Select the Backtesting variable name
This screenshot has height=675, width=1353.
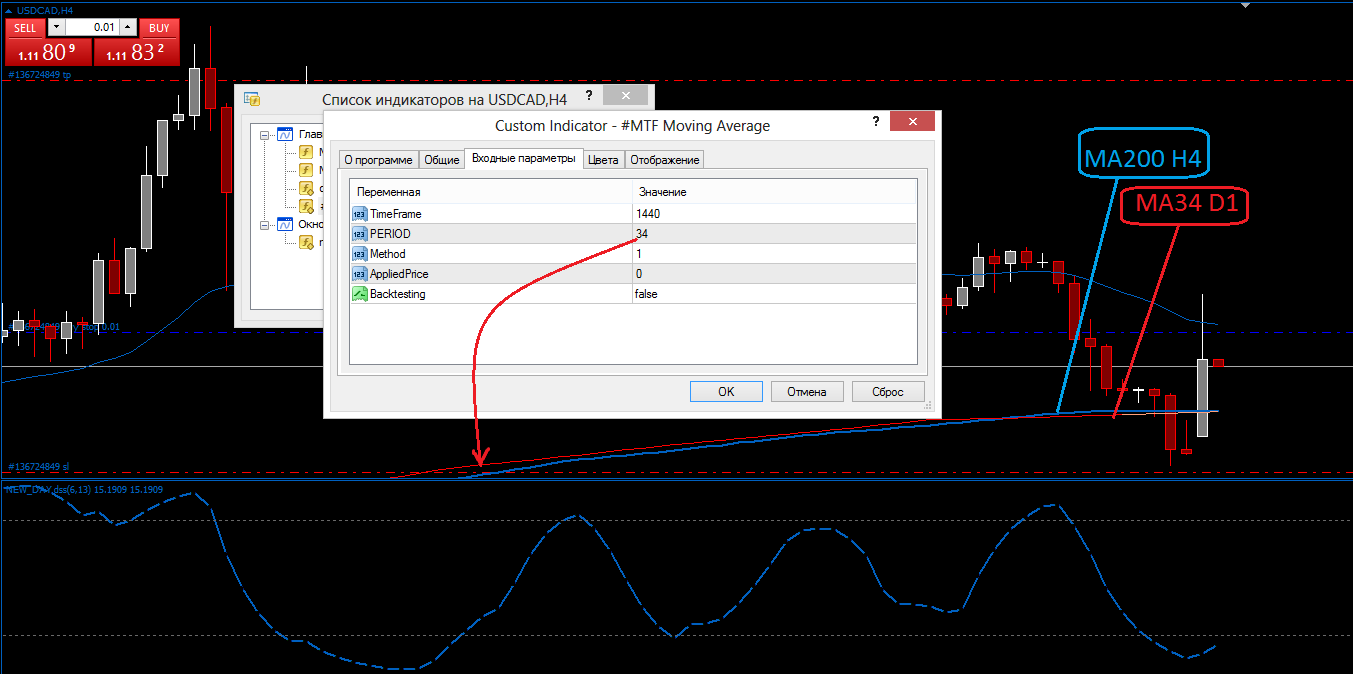[x=398, y=294]
